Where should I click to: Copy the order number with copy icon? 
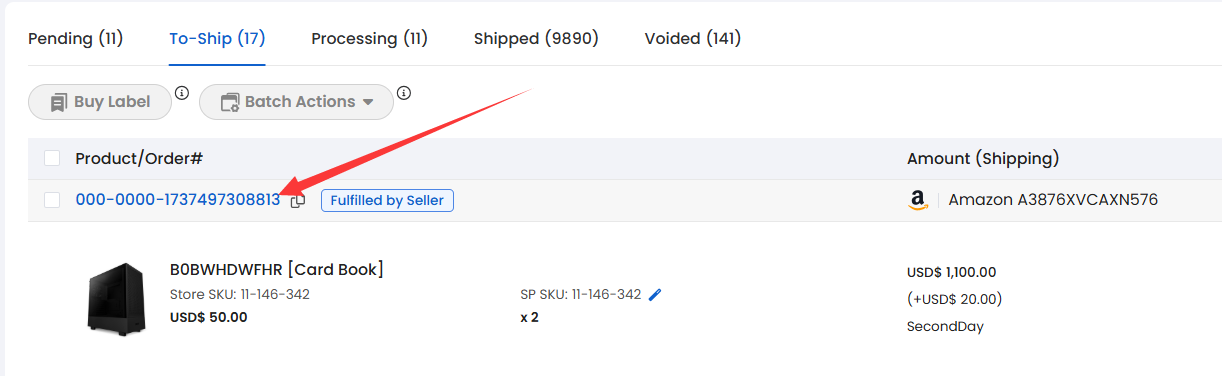pyautogui.click(x=298, y=201)
